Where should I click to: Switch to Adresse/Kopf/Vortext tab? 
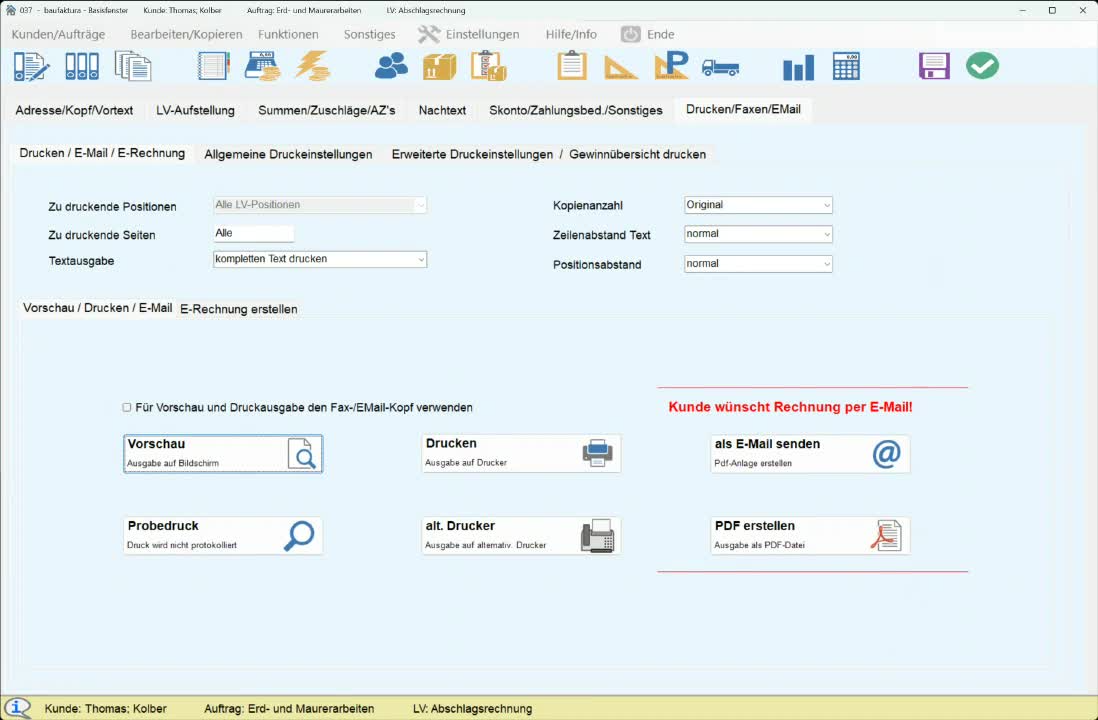tap(74, 110)
